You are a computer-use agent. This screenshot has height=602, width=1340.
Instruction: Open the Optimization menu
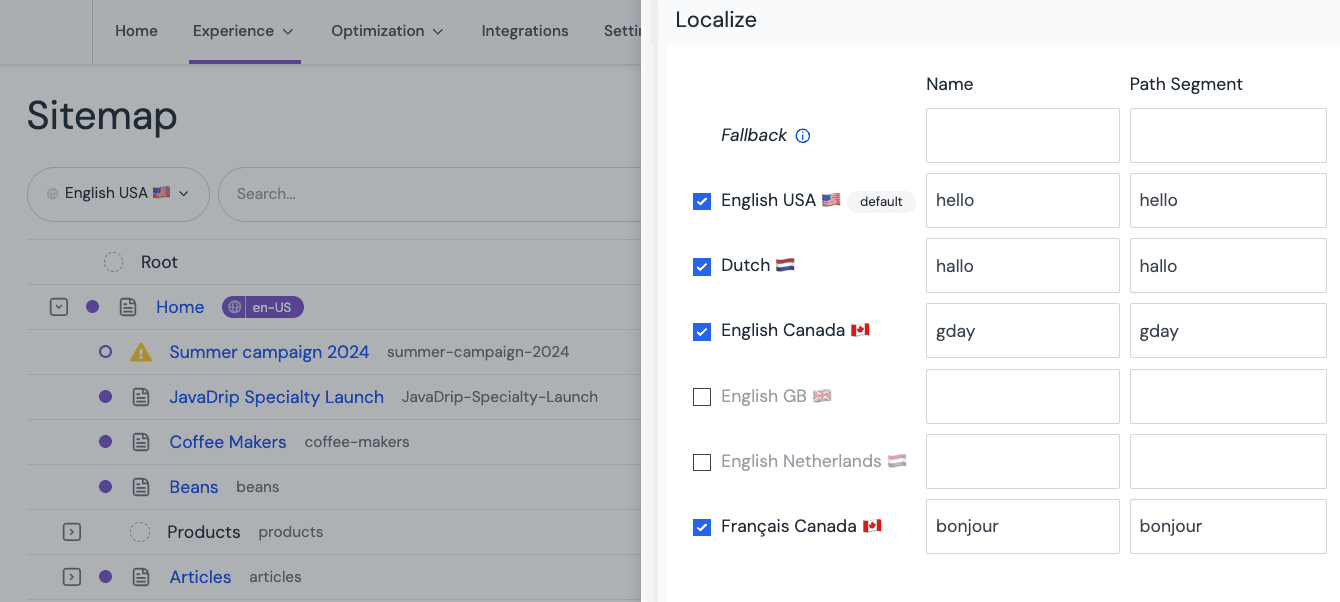click(x=387, y=31)
